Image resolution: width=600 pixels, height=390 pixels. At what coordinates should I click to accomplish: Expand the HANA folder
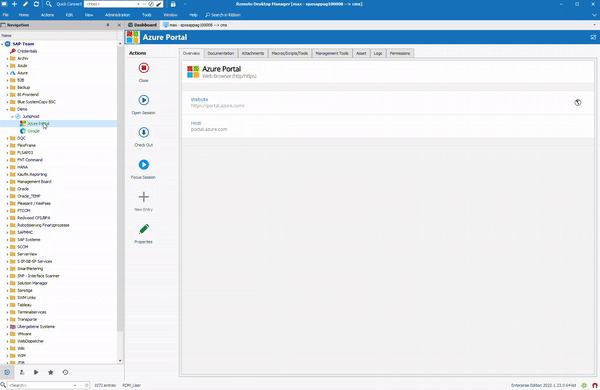click(x=7, y=167)
